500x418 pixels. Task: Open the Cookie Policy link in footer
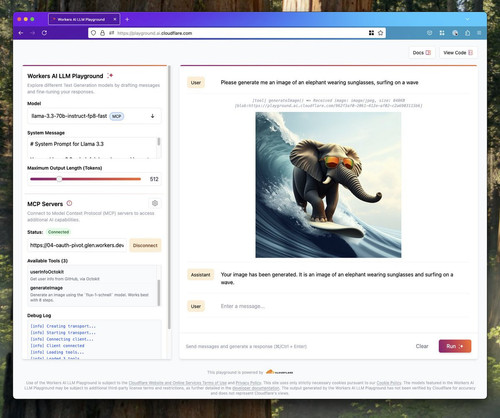click(x=389, y=383)
